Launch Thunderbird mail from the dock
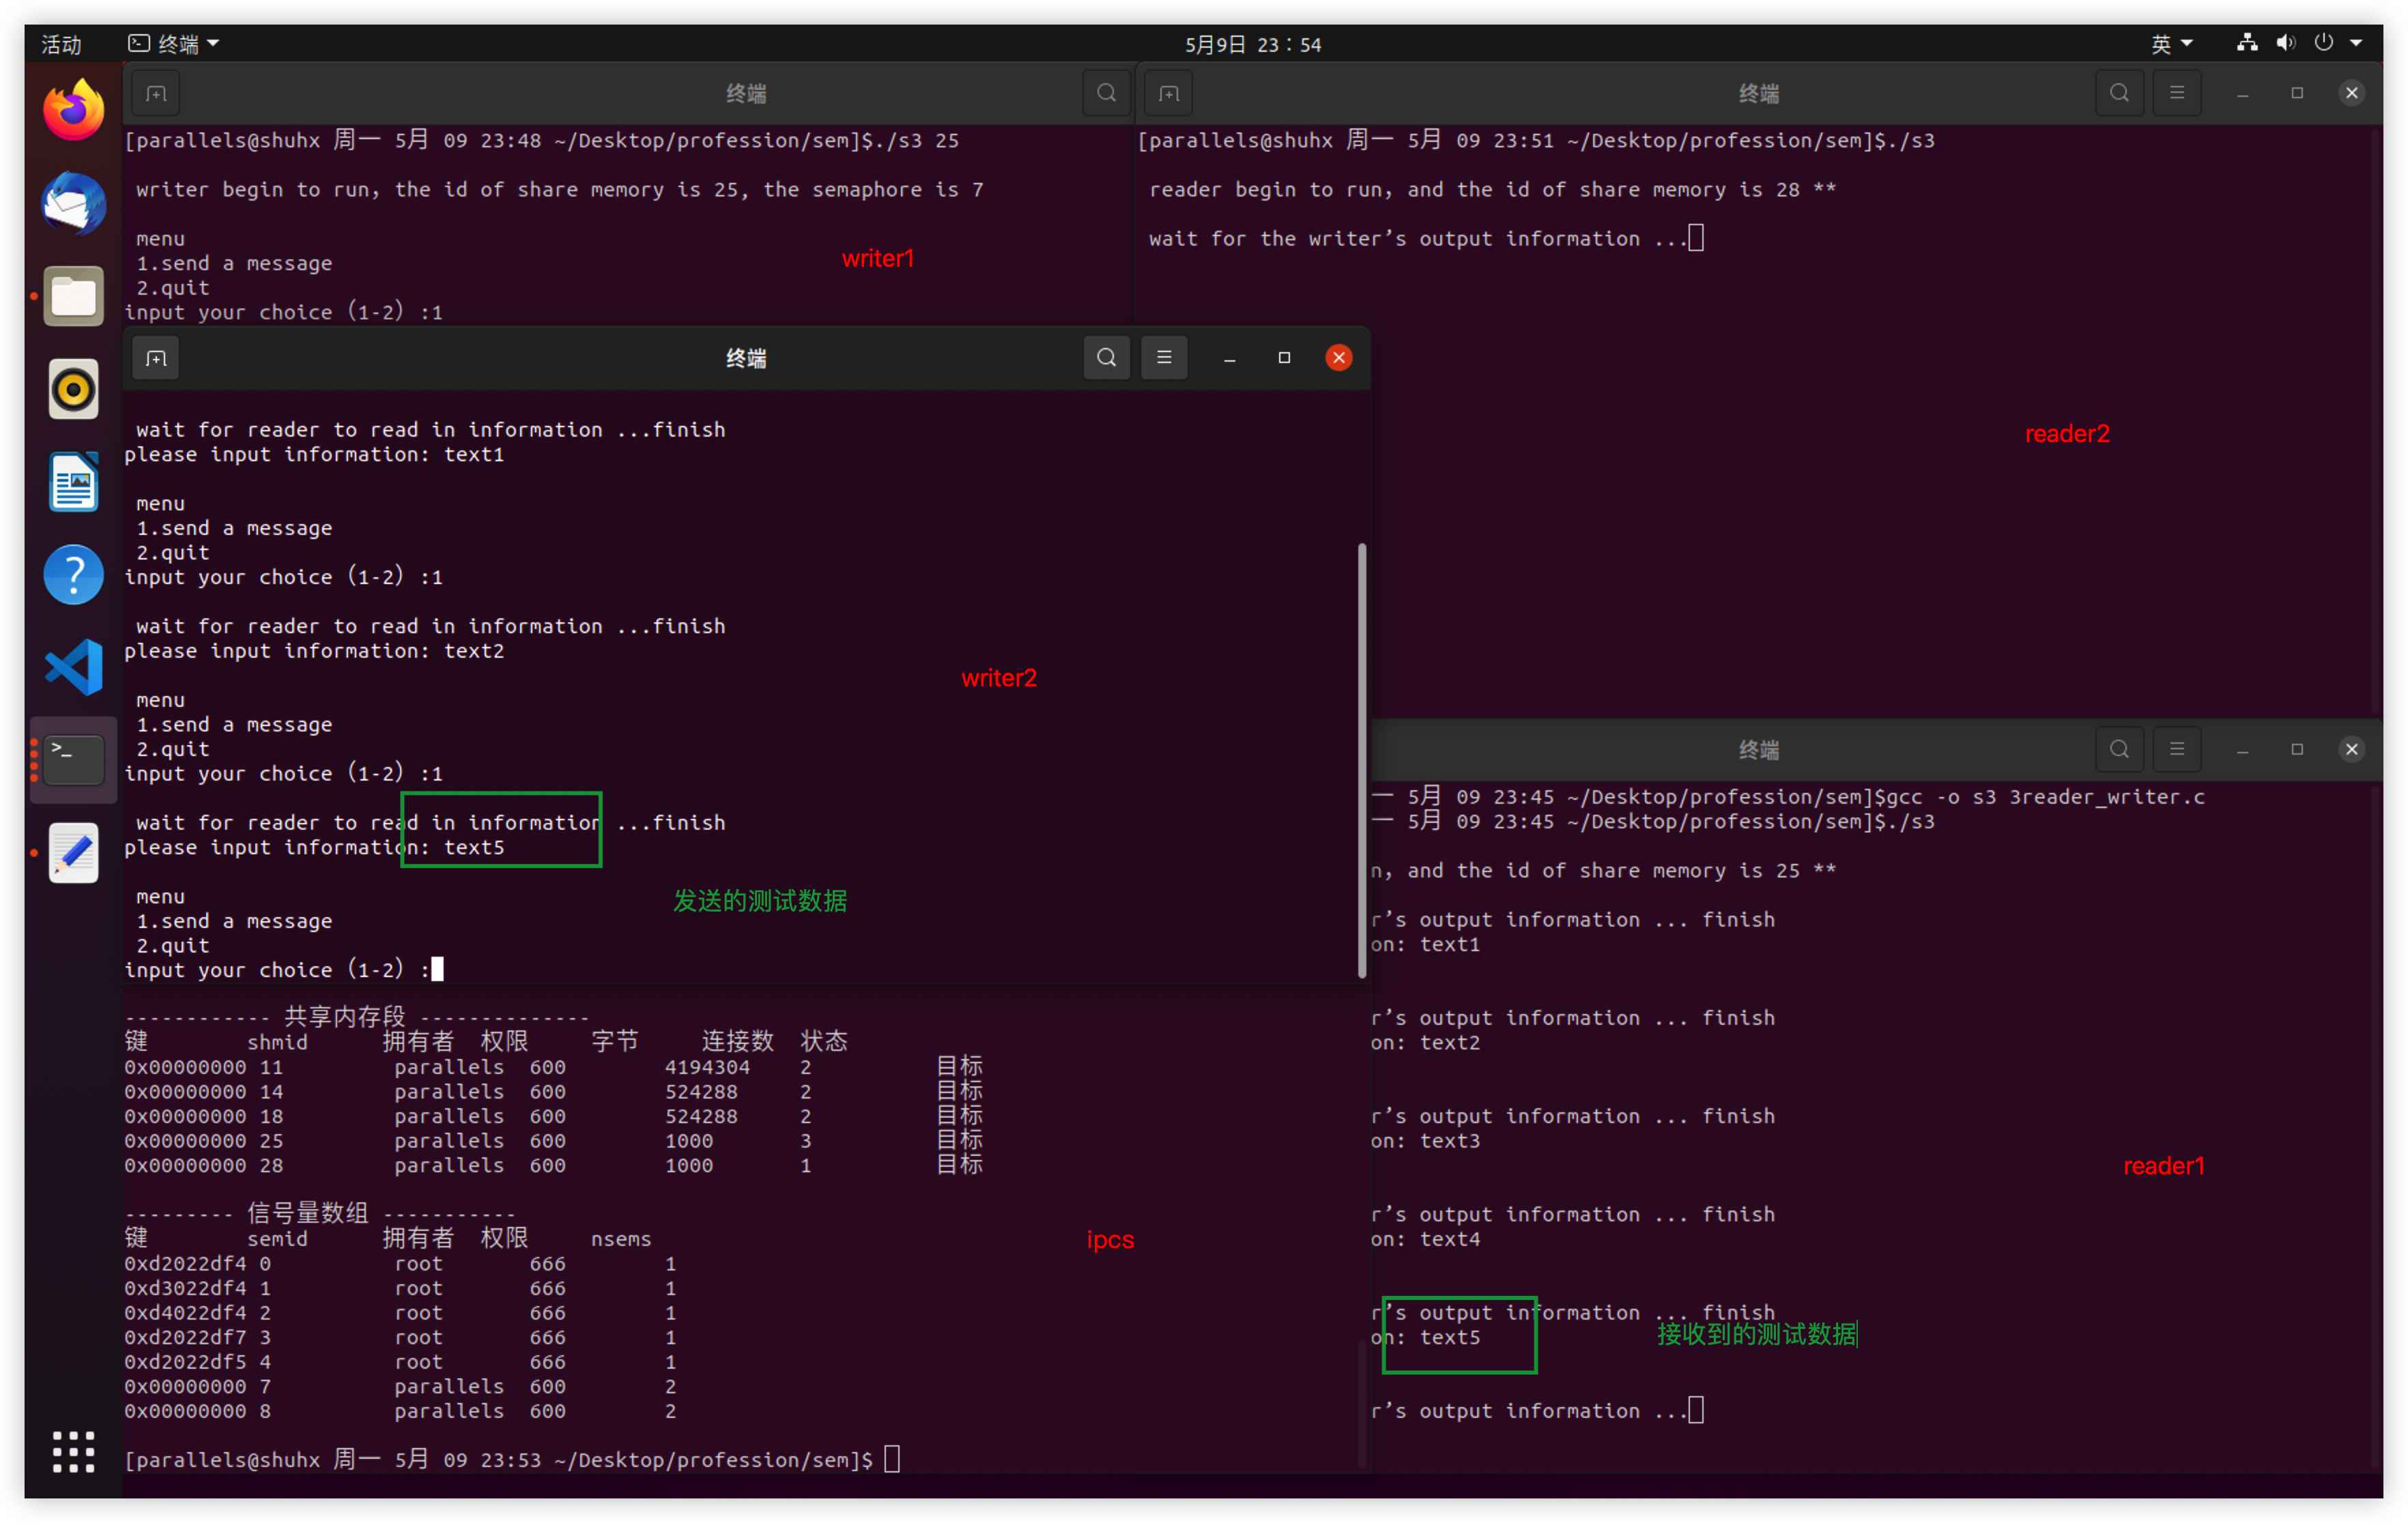2408x1523 pixels. pos(73,203)
